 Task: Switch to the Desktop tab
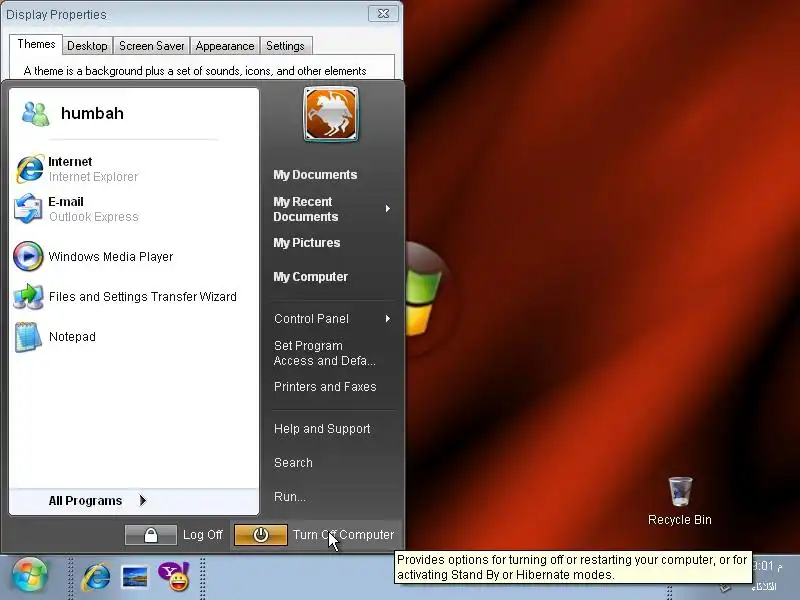[87, 46]
